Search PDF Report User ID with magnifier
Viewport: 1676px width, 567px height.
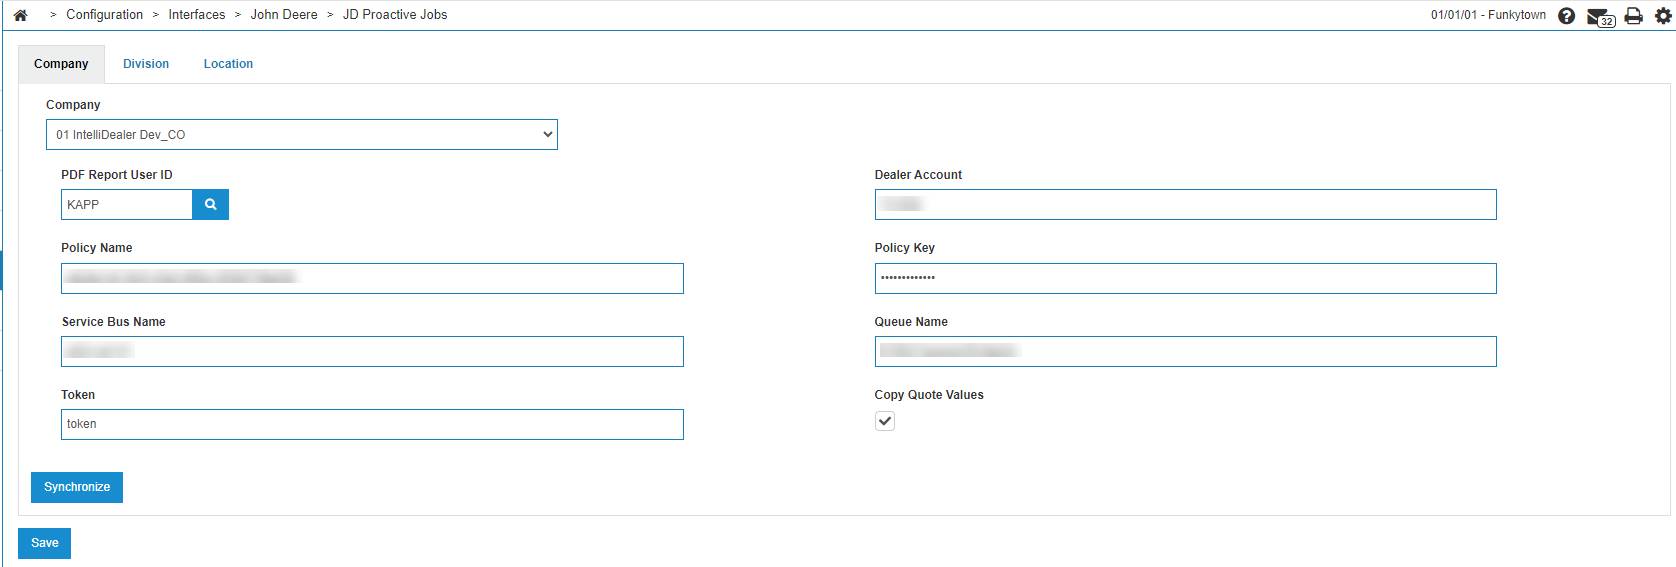pos(210,204)
